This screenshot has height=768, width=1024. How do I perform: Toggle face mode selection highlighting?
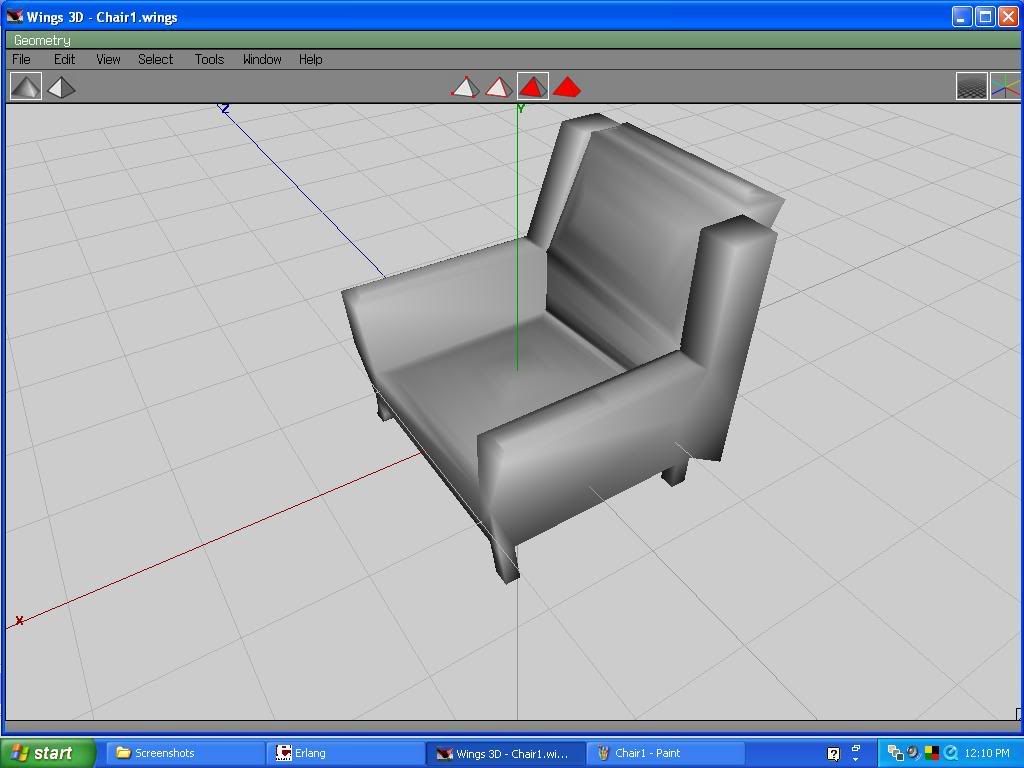point(533,87)
